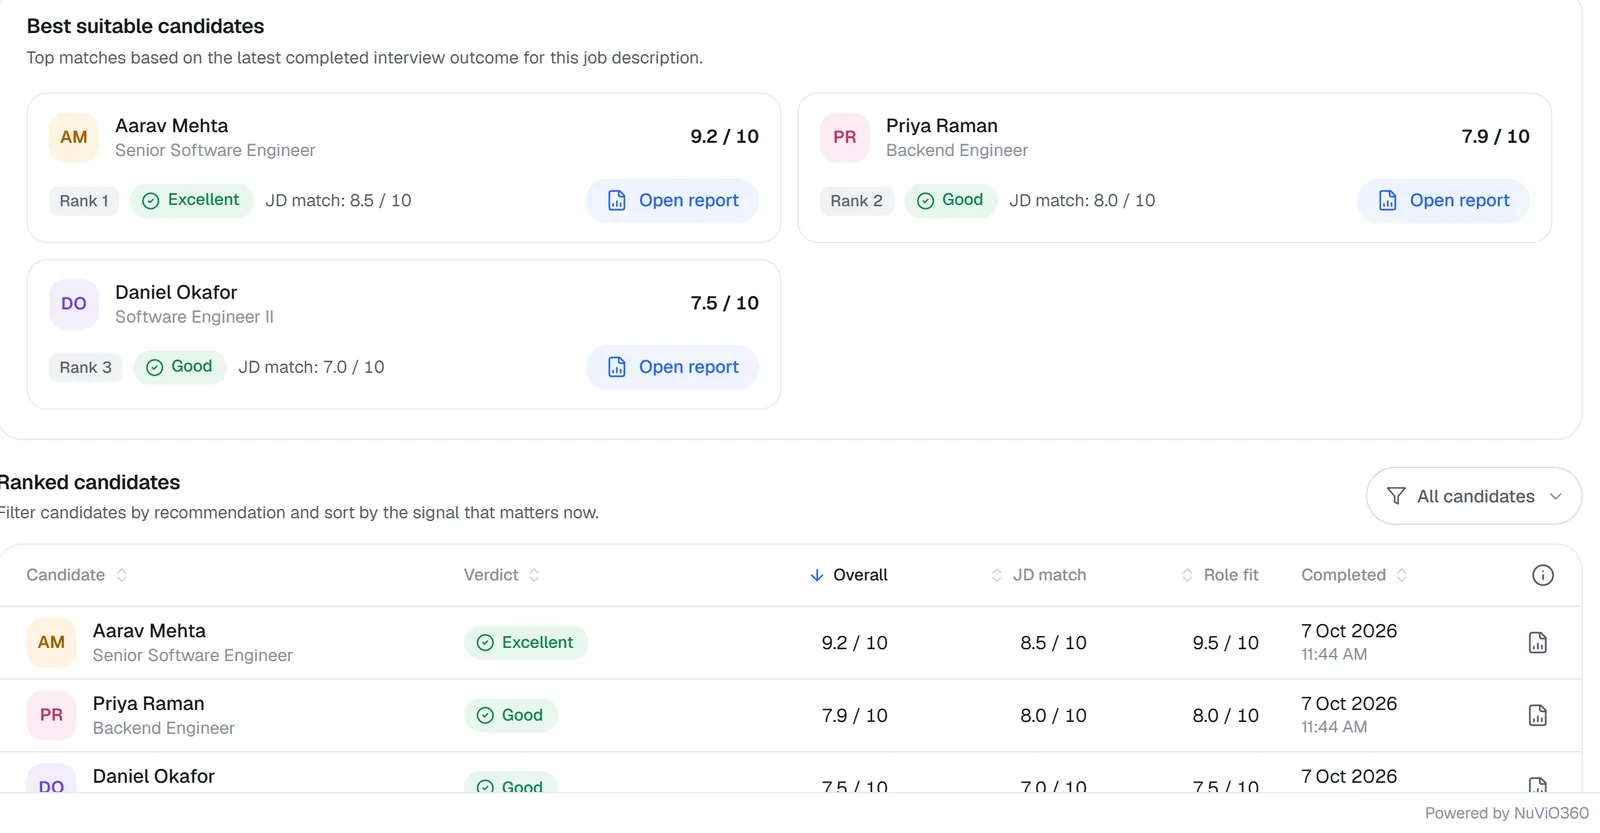
Task: Click Excellent verdict in Aarav Mehta row
Action: click(526, 643)
